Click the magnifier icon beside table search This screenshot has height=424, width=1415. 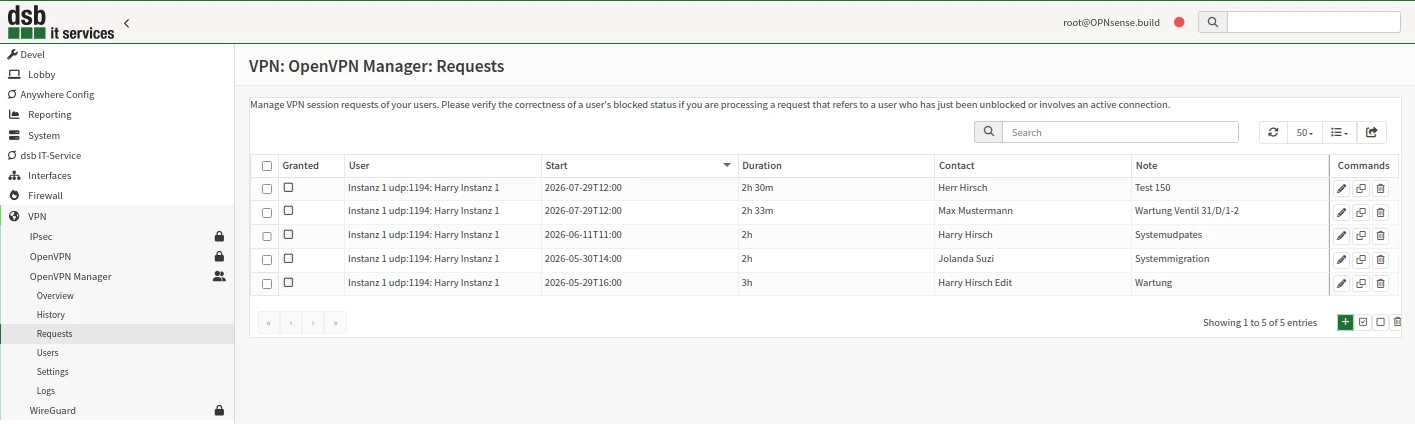[x=988, y=132]
